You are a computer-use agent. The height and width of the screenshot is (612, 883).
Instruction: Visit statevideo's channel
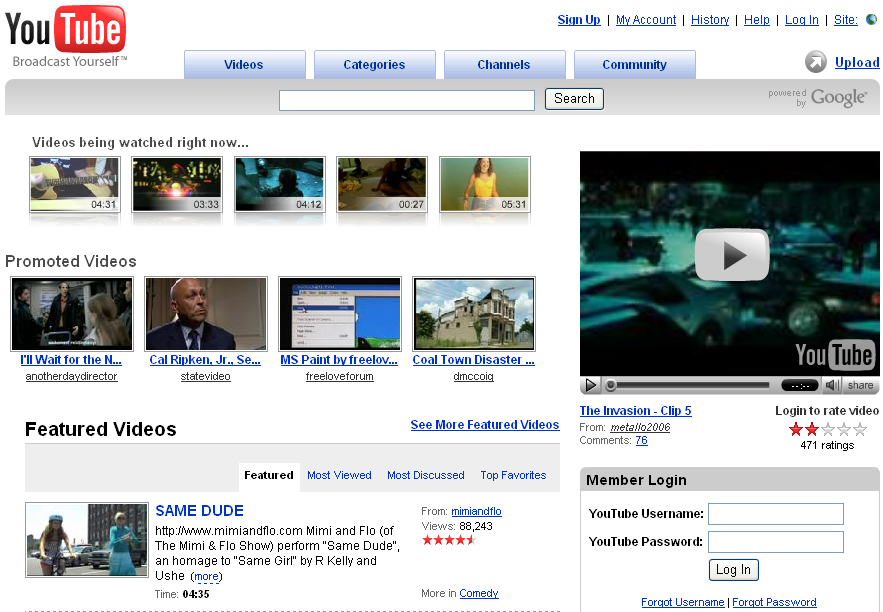[206, 376]
